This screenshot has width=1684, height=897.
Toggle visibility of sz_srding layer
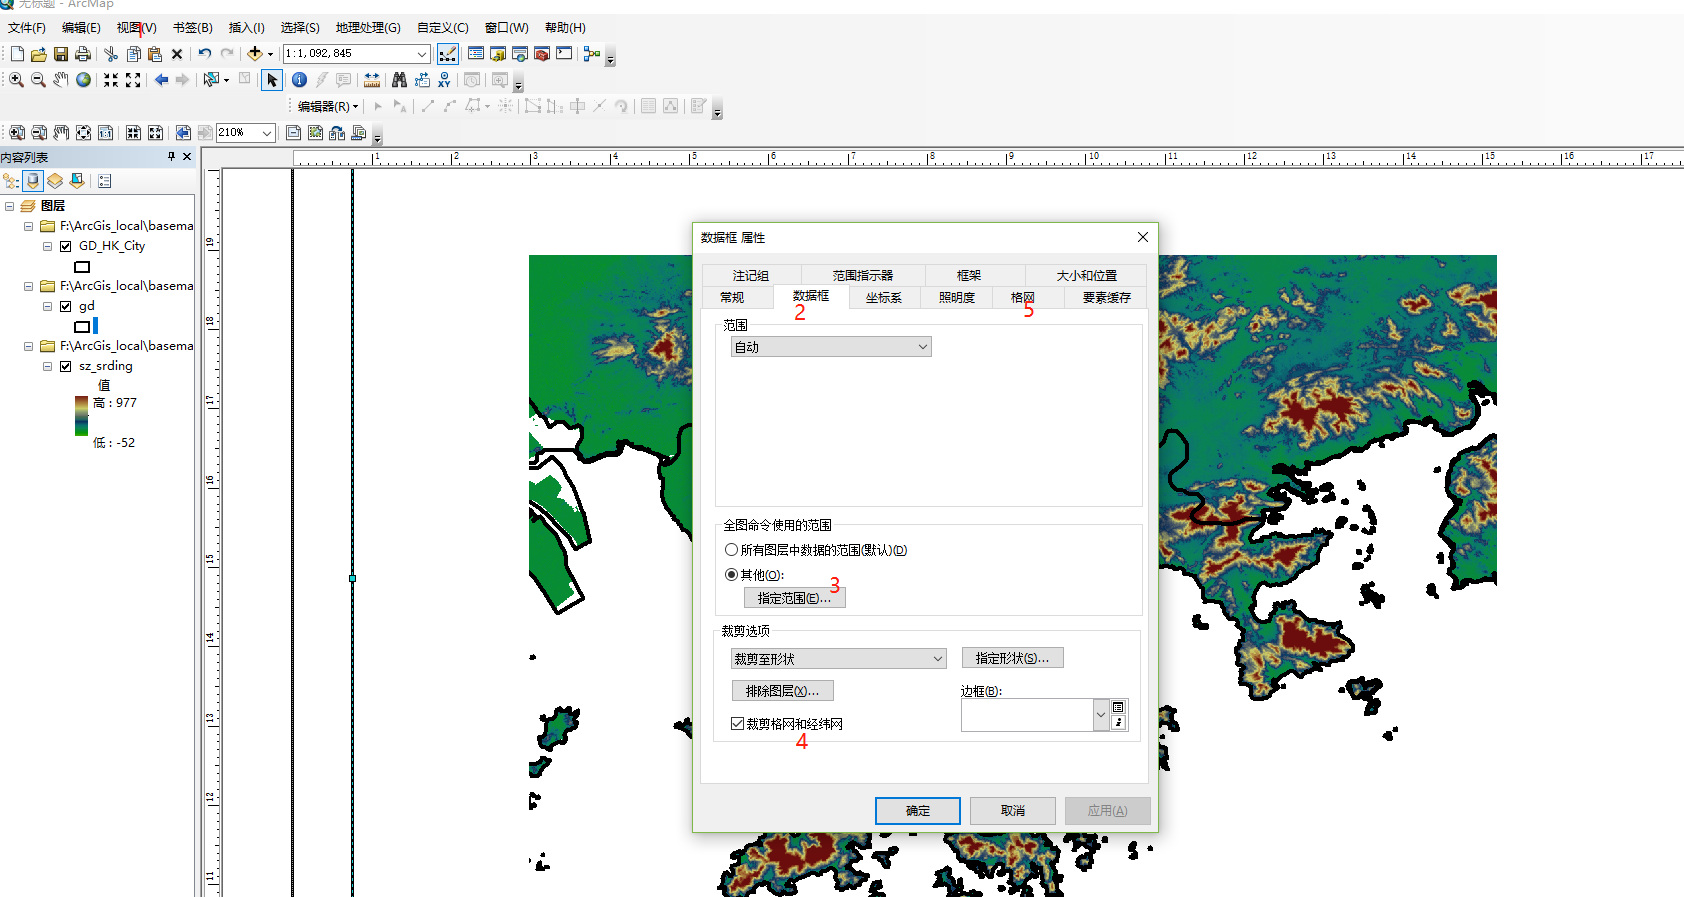[x=66, y=366]
